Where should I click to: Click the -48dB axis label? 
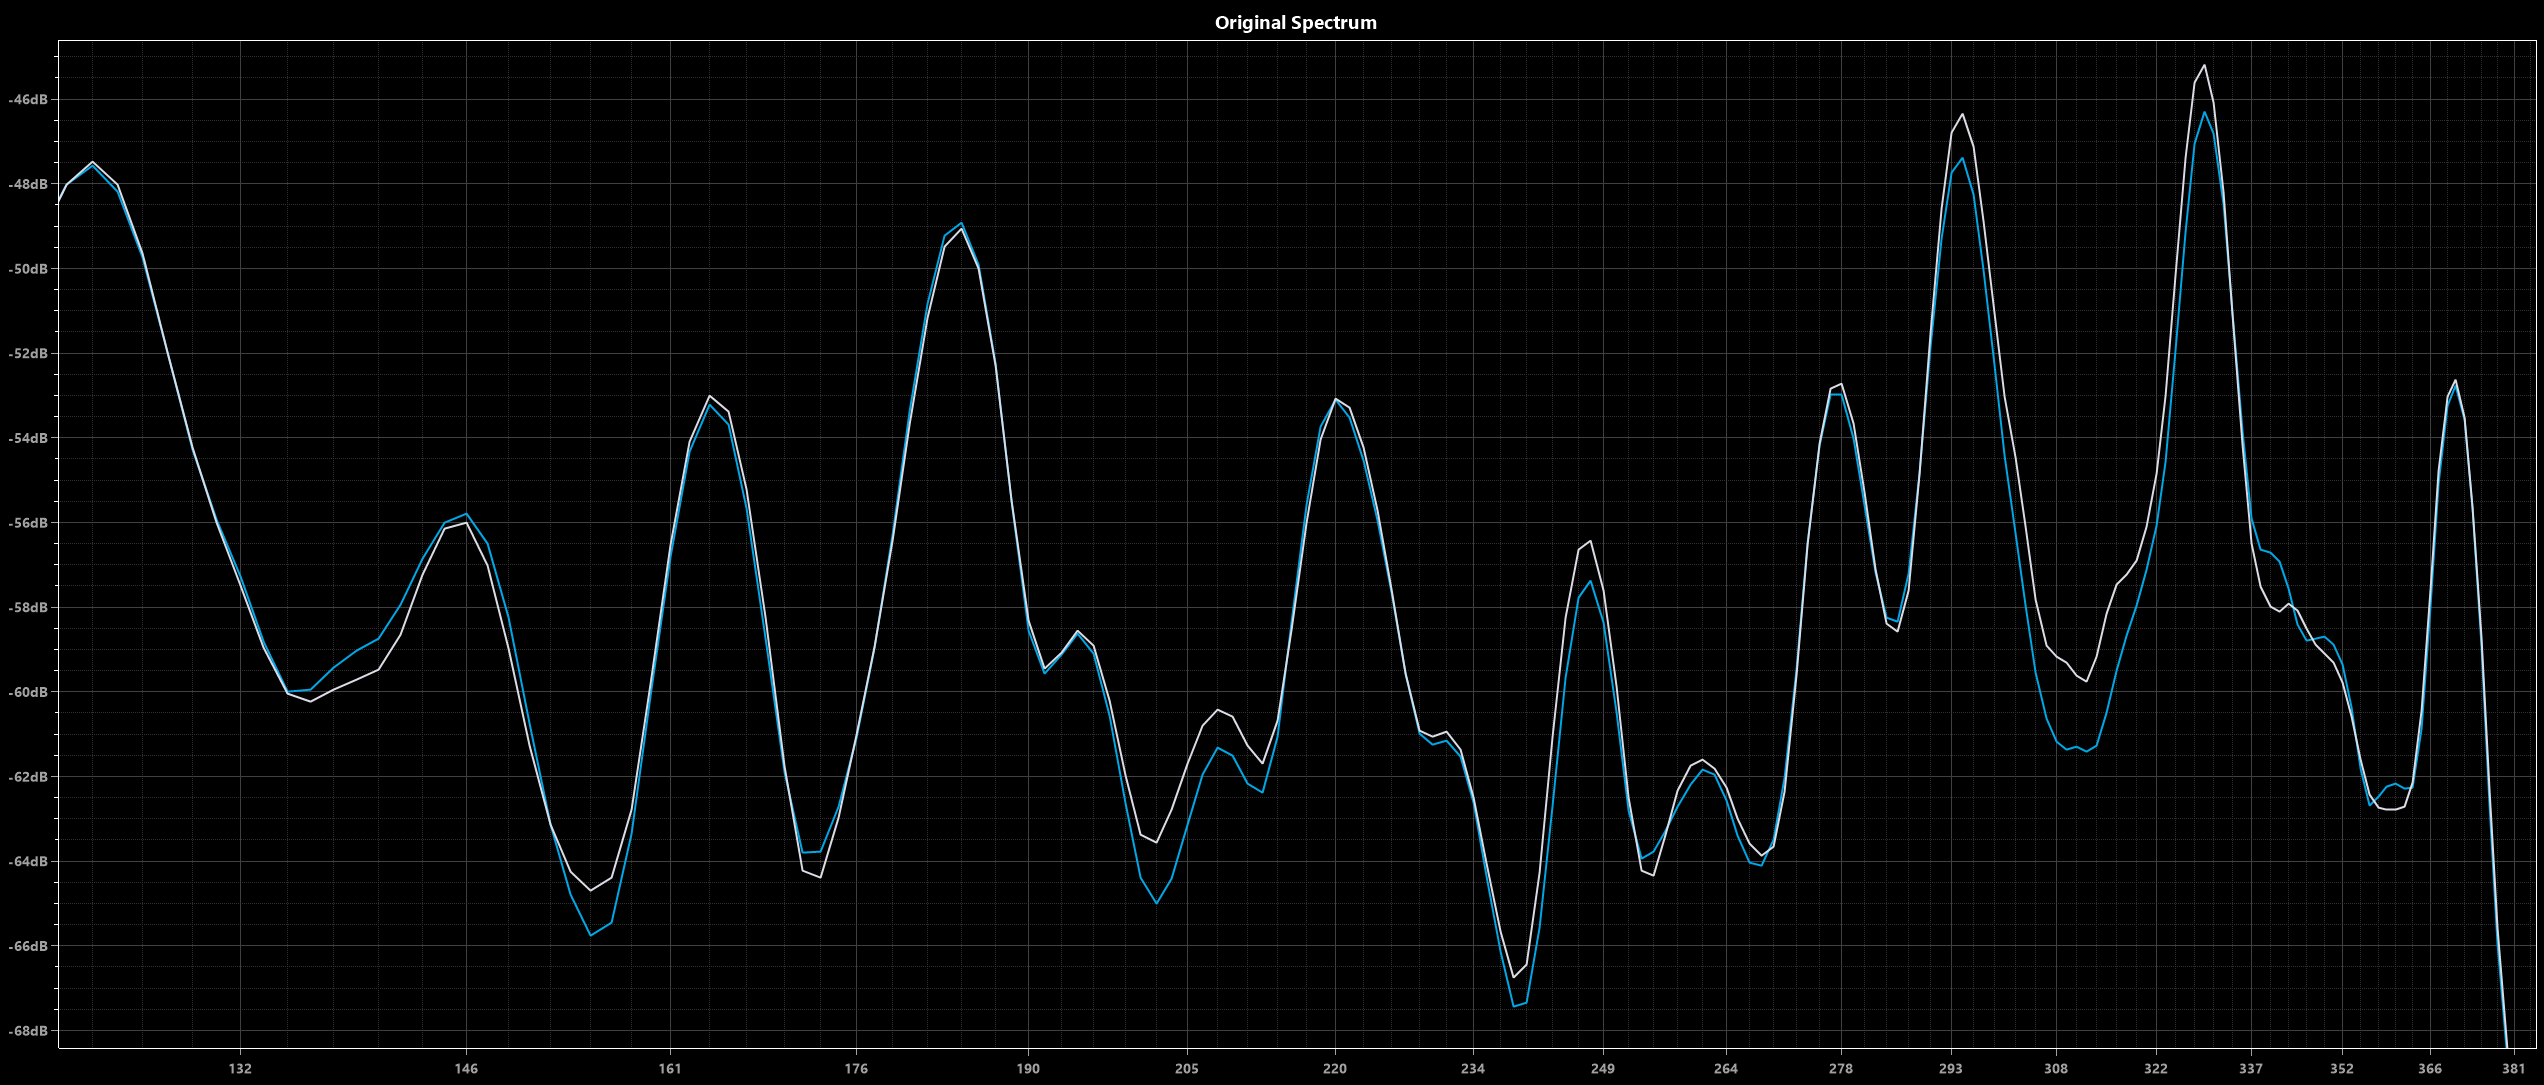[27, 184]
